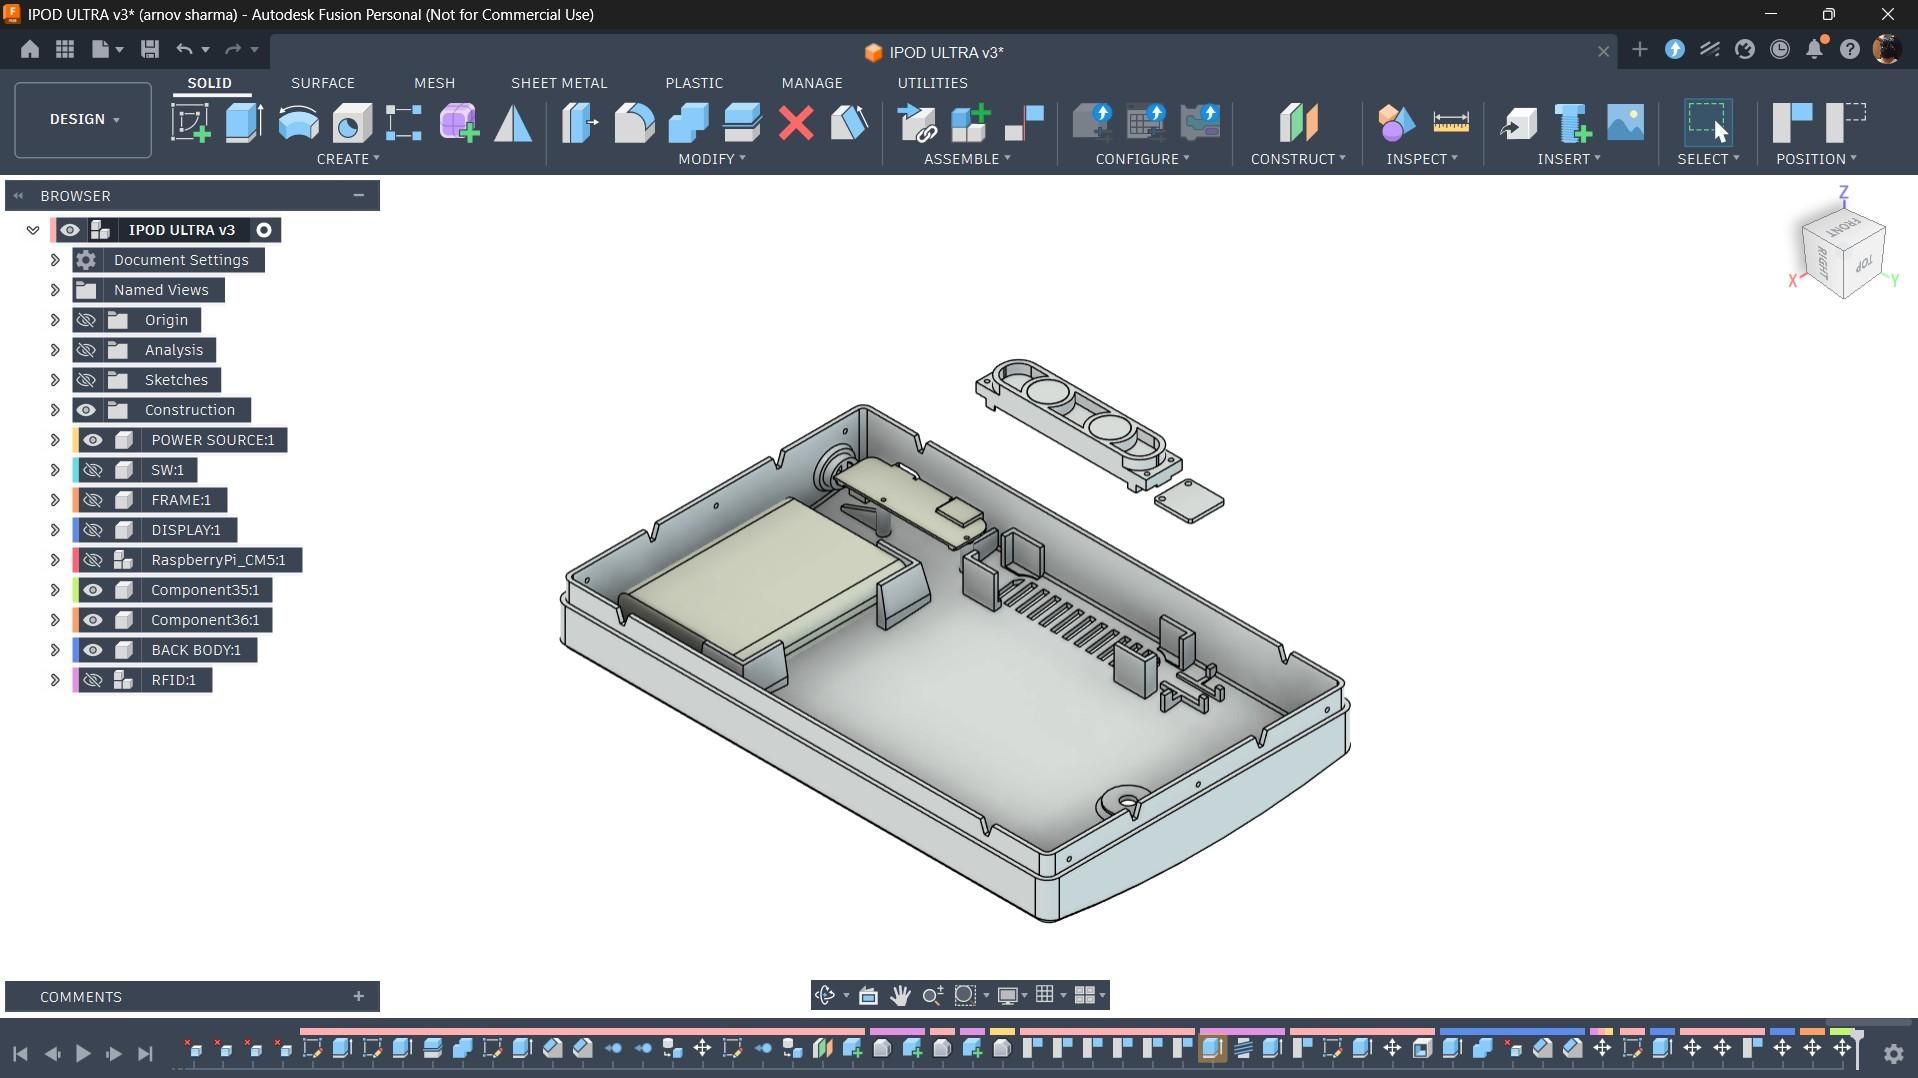Expand the Named Views folder
Viewport: 1918px width, 1078px height.
tap(55, 290)
